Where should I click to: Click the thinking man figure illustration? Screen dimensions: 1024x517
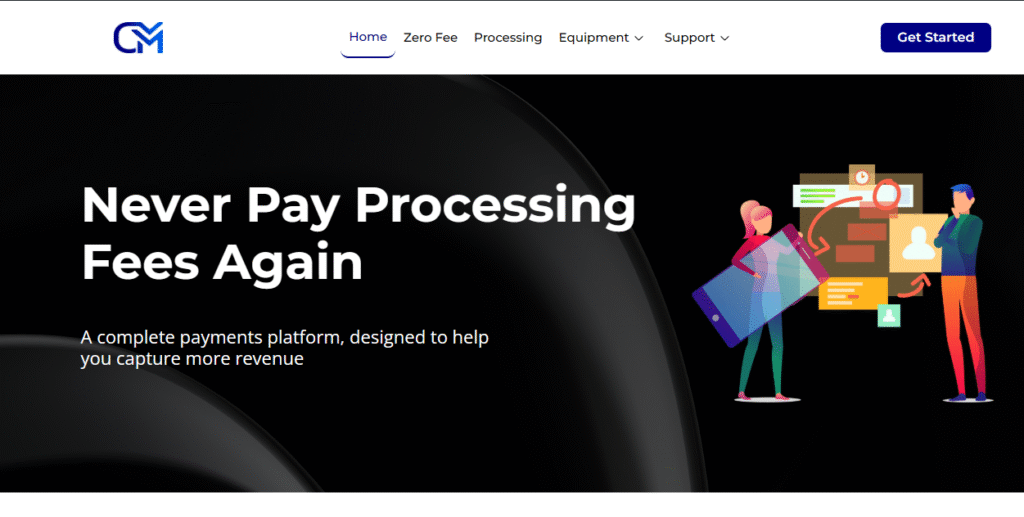[x=961, y=292]
